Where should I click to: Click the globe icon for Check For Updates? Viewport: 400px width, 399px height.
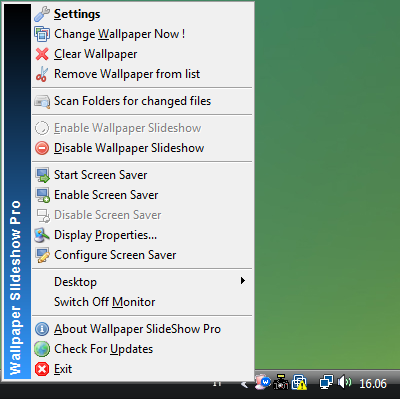click(42, 349)
